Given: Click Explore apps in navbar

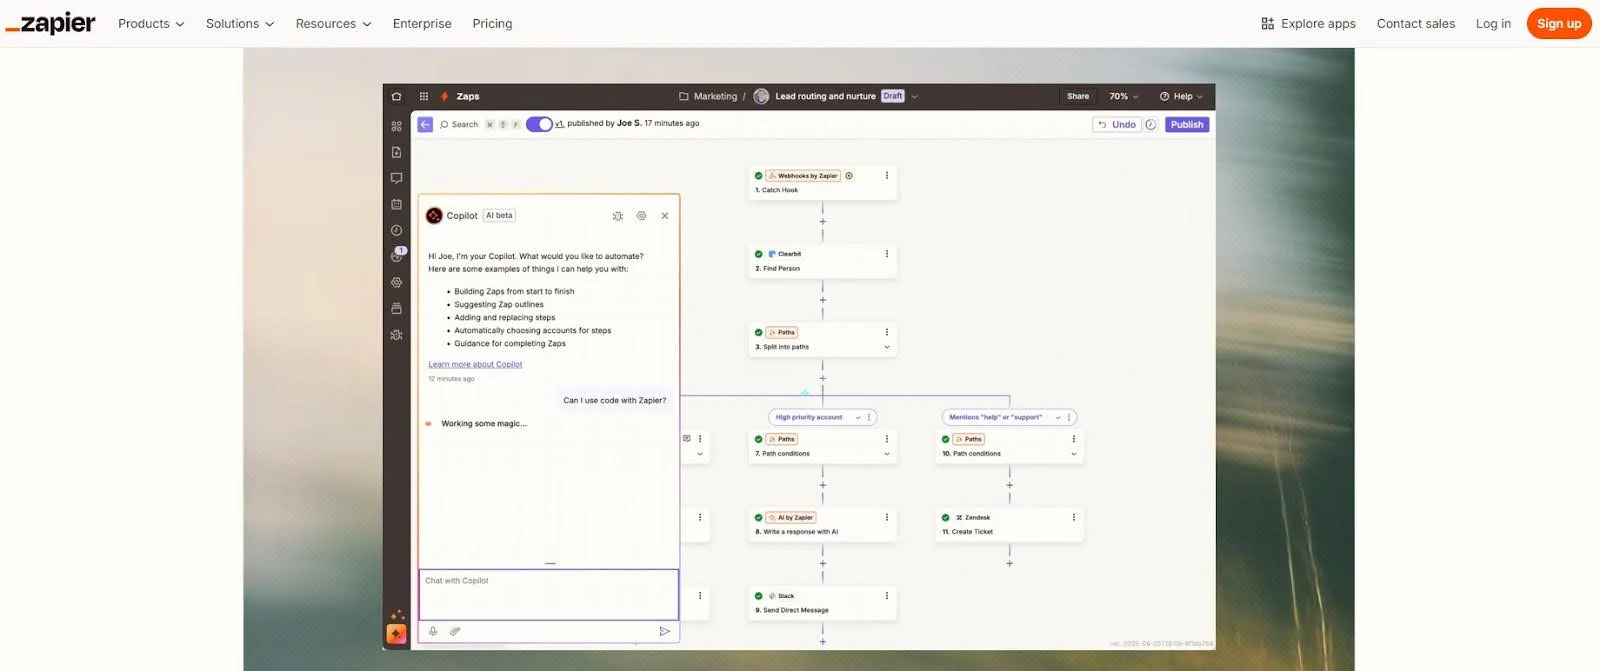Looking at the screenshot, I should click(x=1308, y=24).
